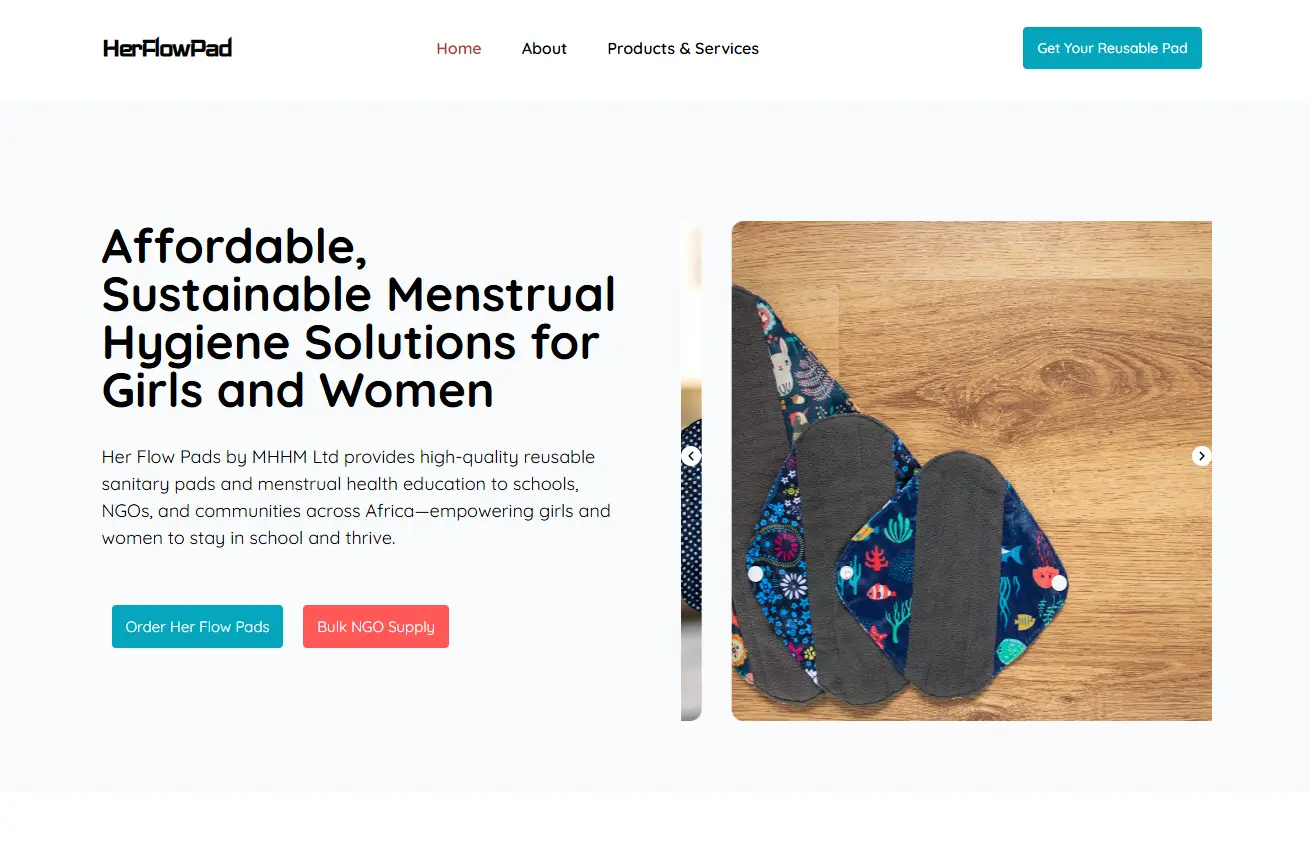
Task: Go to the About page
Action: pos(544,48)
